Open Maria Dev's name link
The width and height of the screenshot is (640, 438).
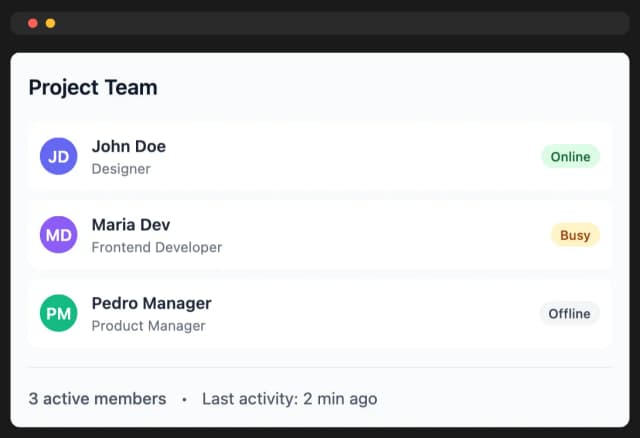point(130,224)
